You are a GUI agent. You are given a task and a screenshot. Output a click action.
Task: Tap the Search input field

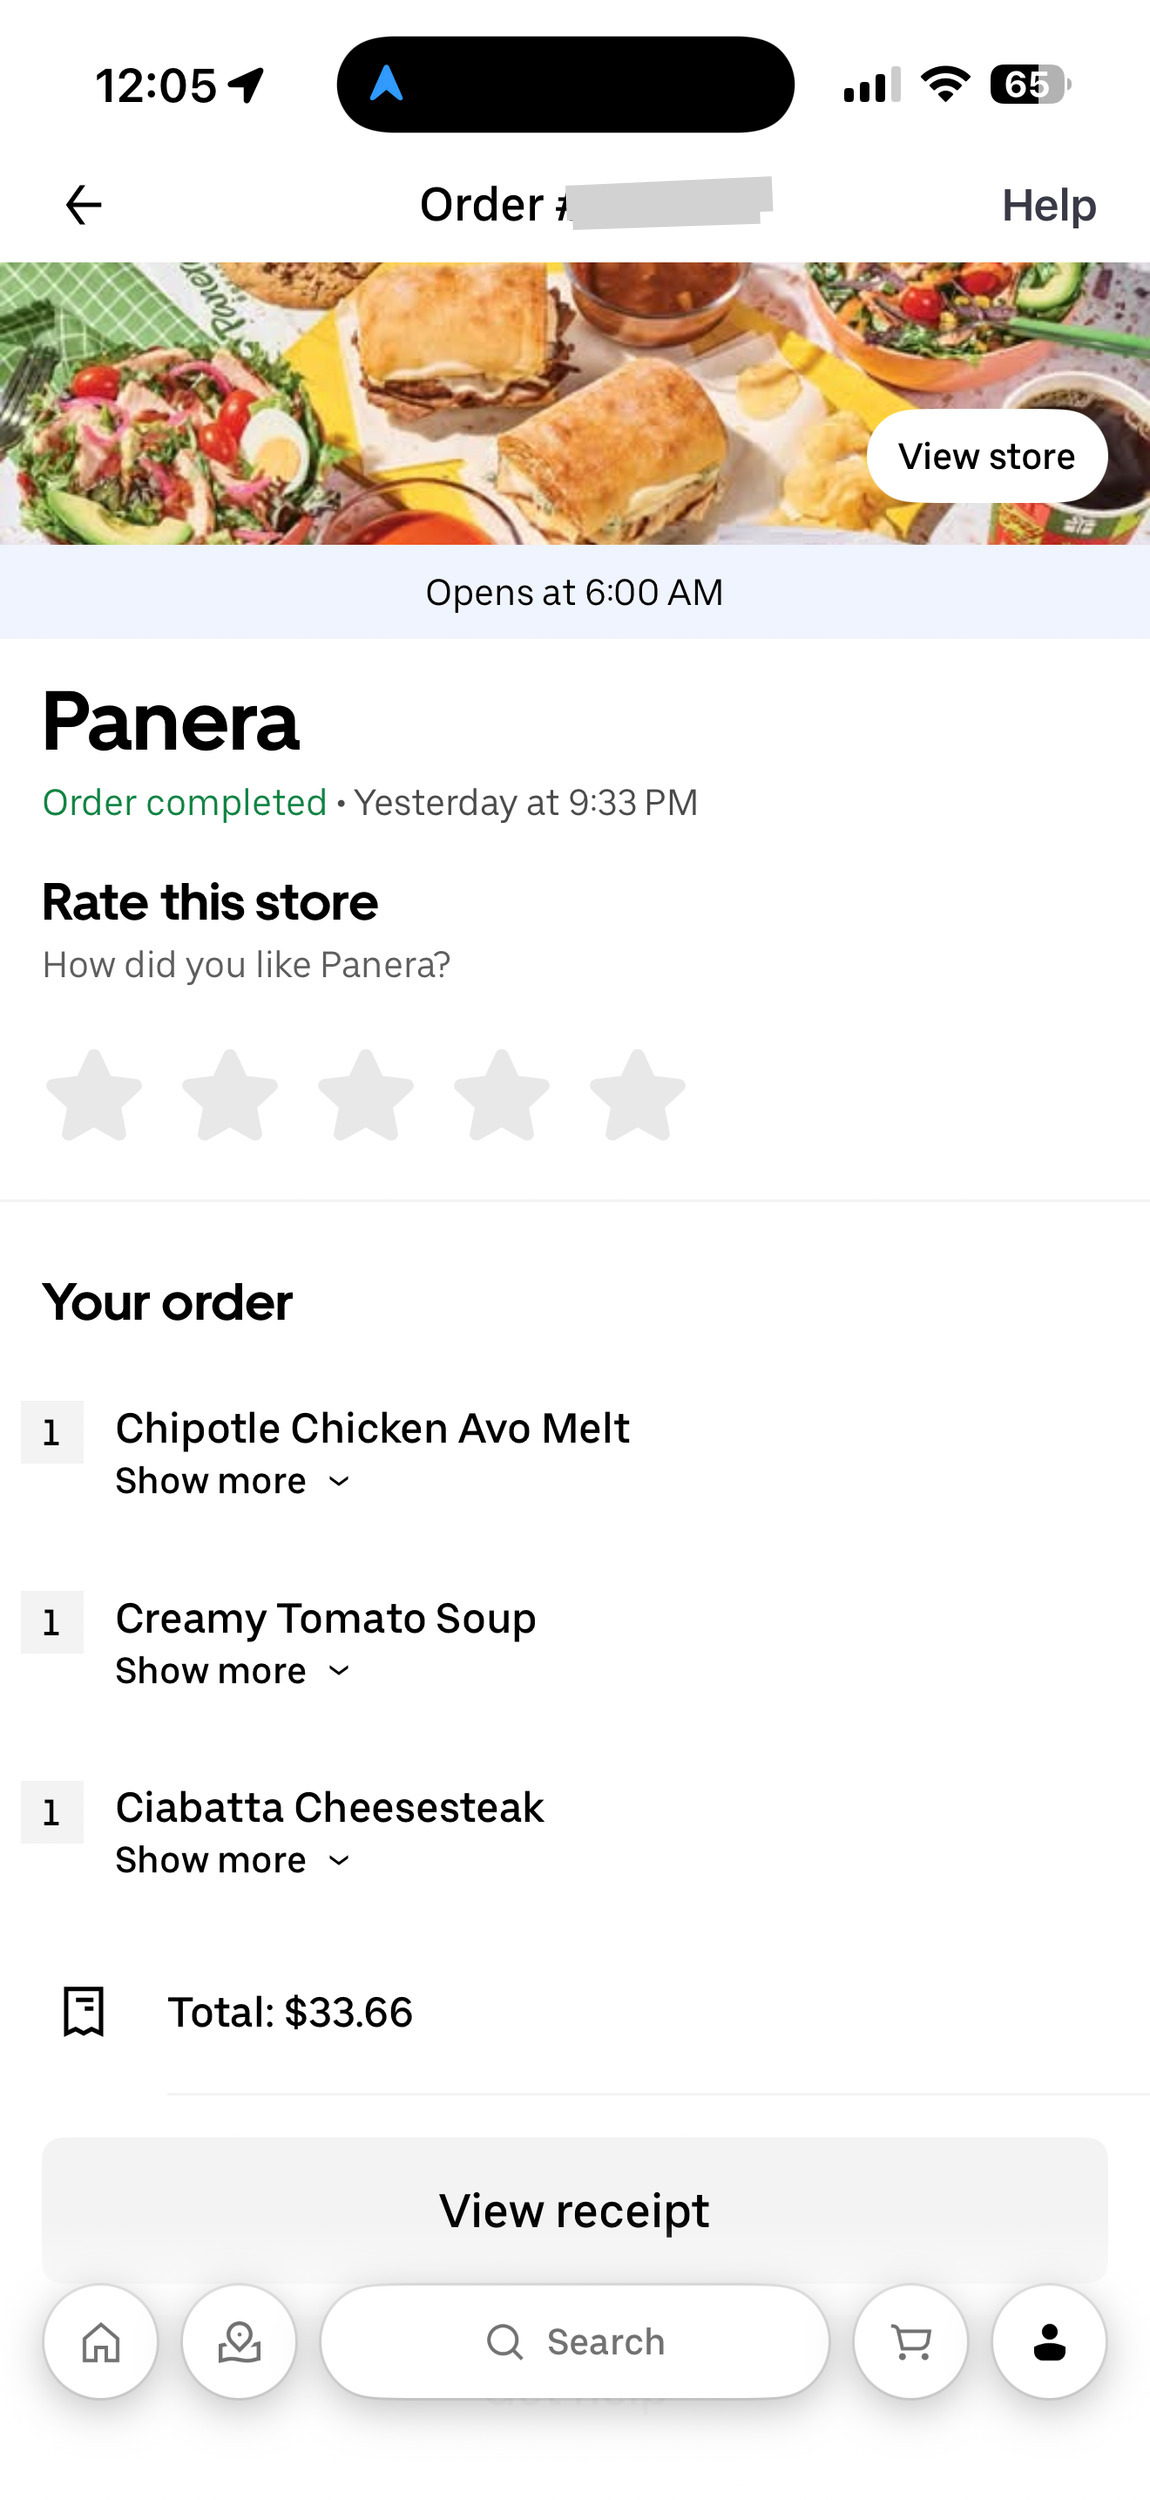tap(575, 2341)
